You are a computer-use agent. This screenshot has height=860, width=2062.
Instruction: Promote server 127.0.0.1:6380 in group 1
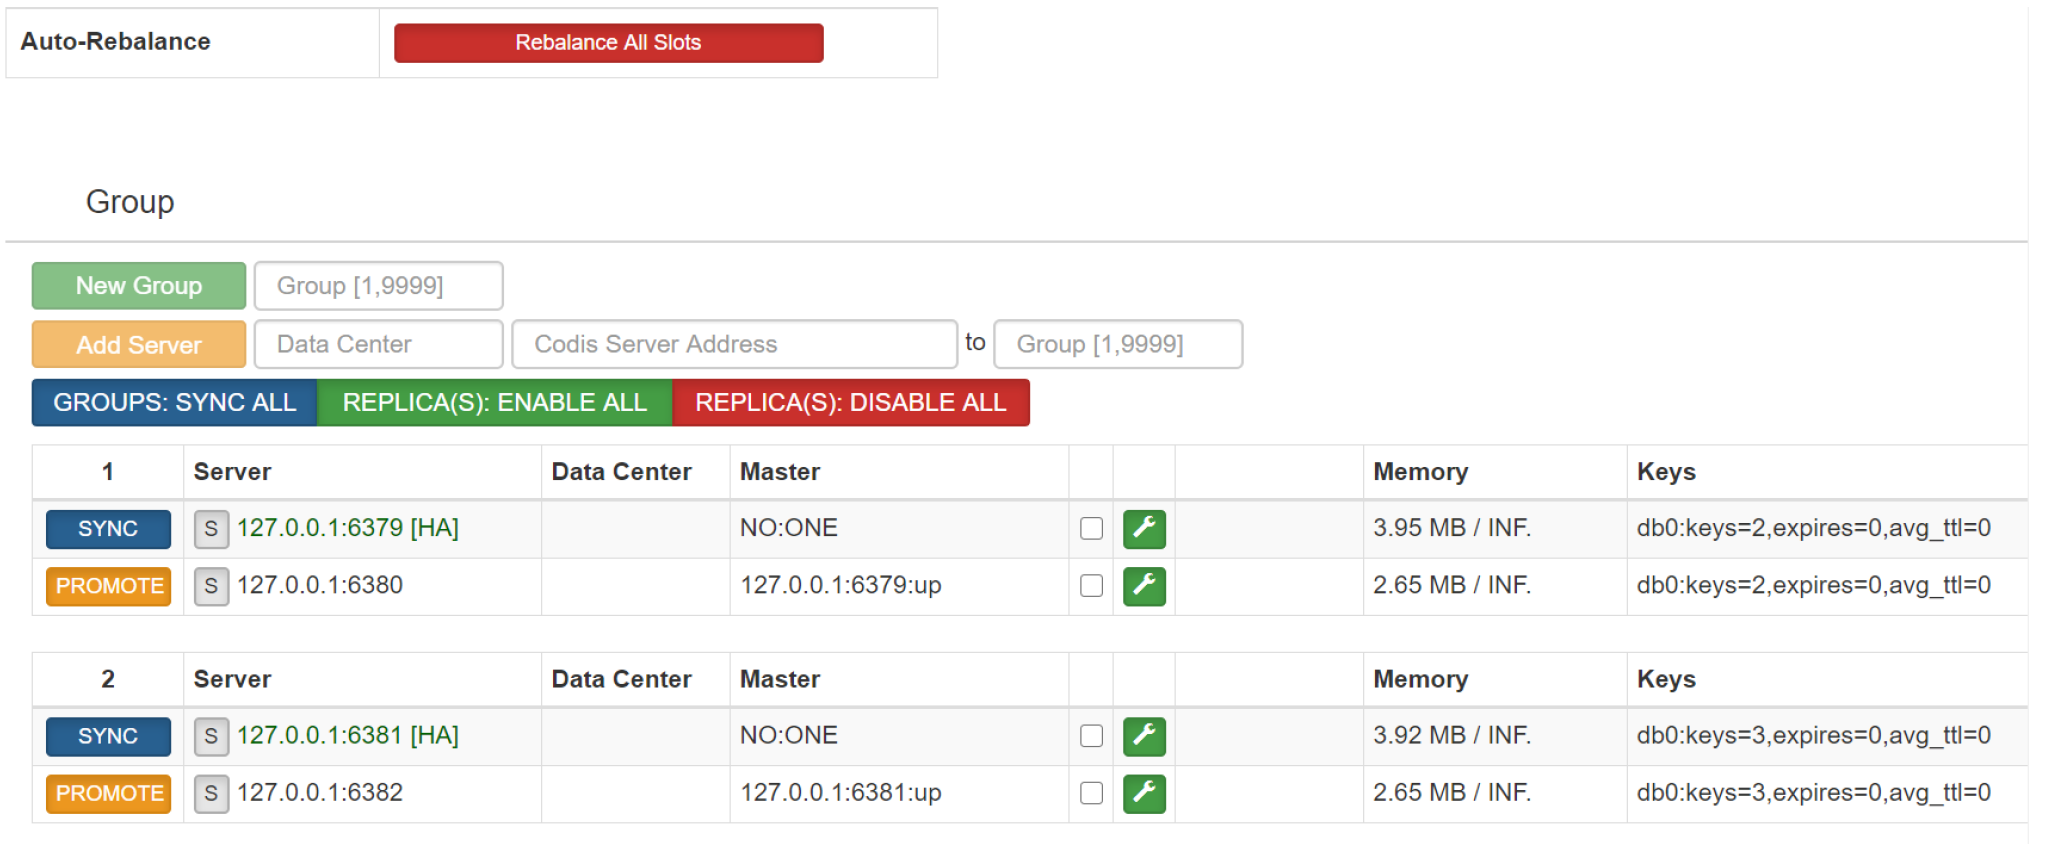(109, 586)
